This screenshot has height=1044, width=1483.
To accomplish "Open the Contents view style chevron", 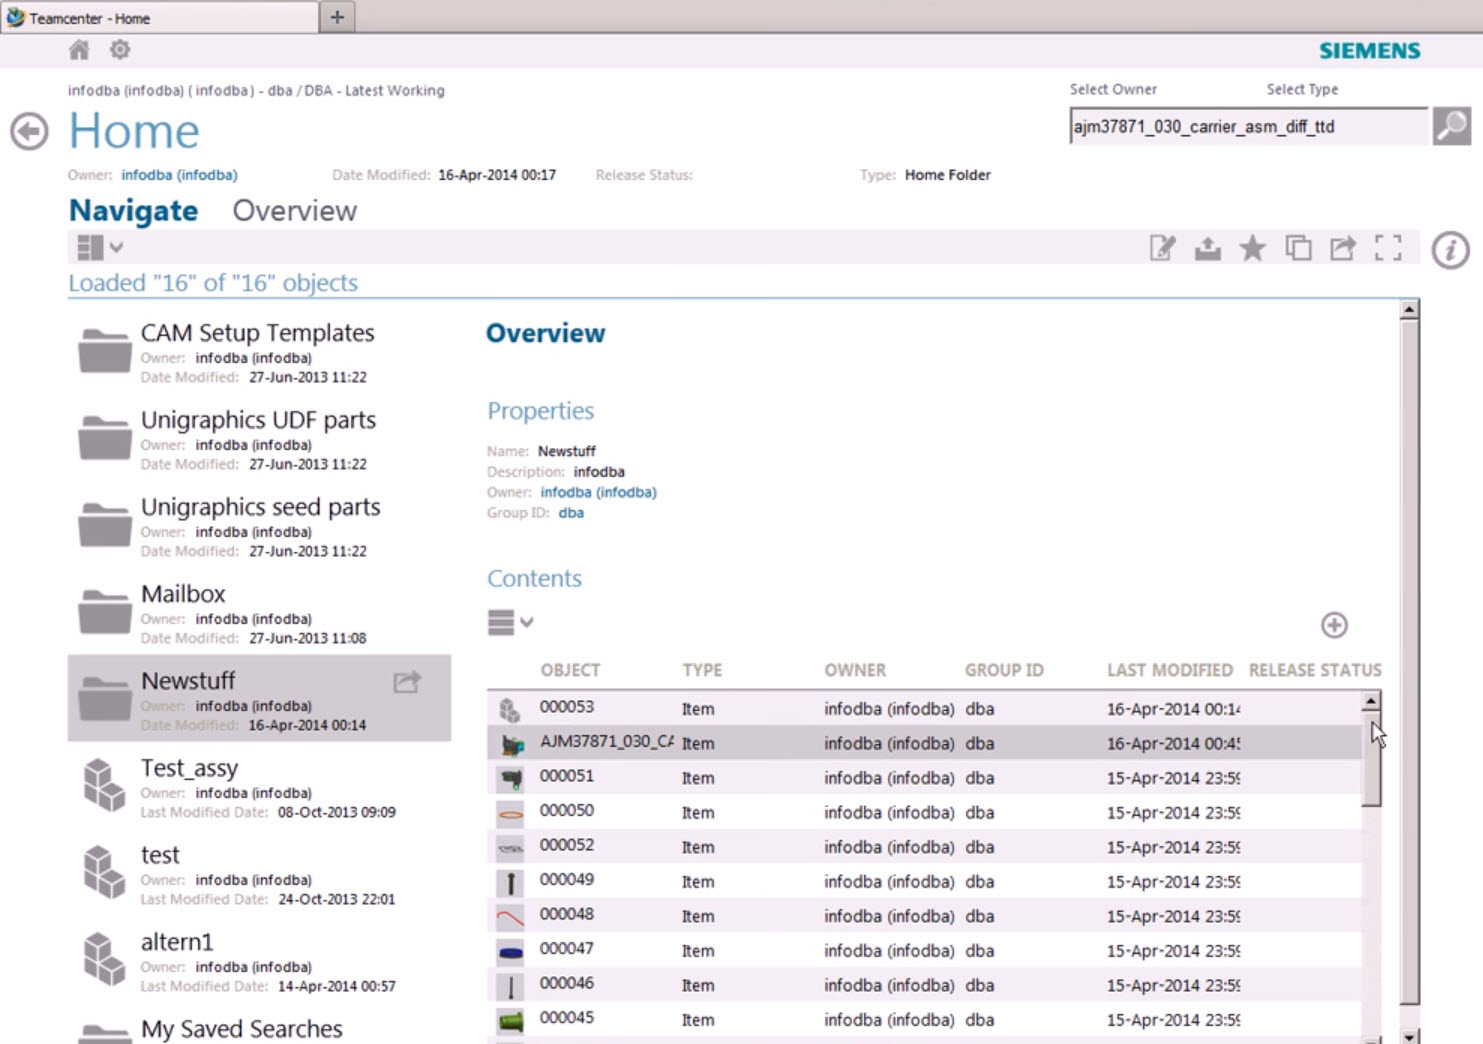I will tap(511, 622).
